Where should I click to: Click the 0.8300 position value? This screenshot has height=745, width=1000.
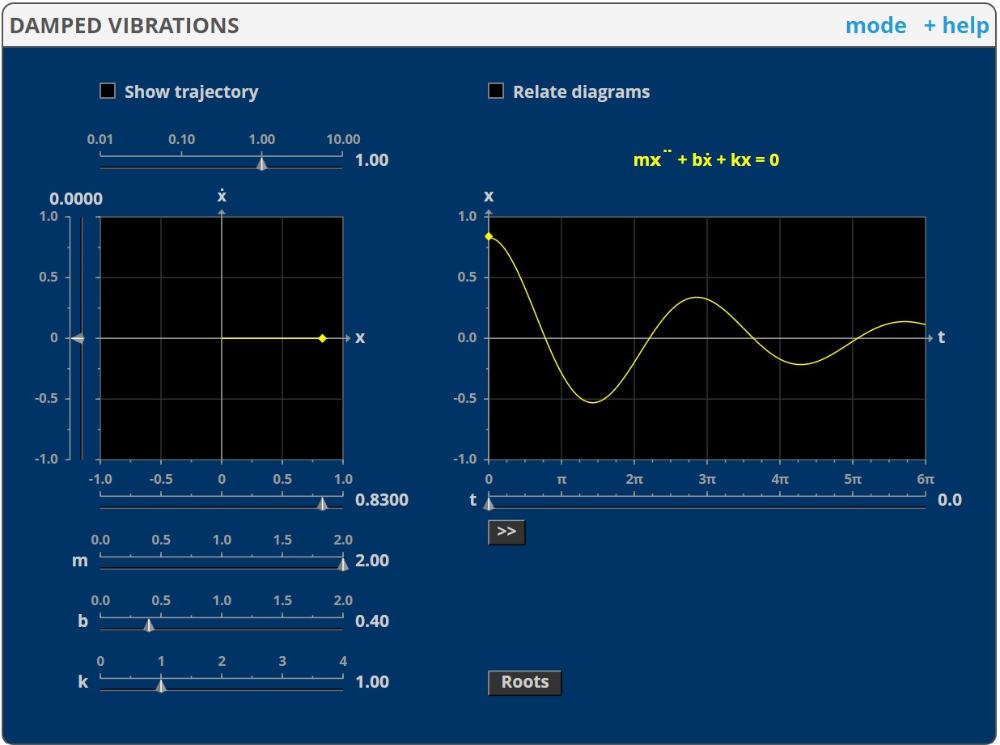click(381, 499)
